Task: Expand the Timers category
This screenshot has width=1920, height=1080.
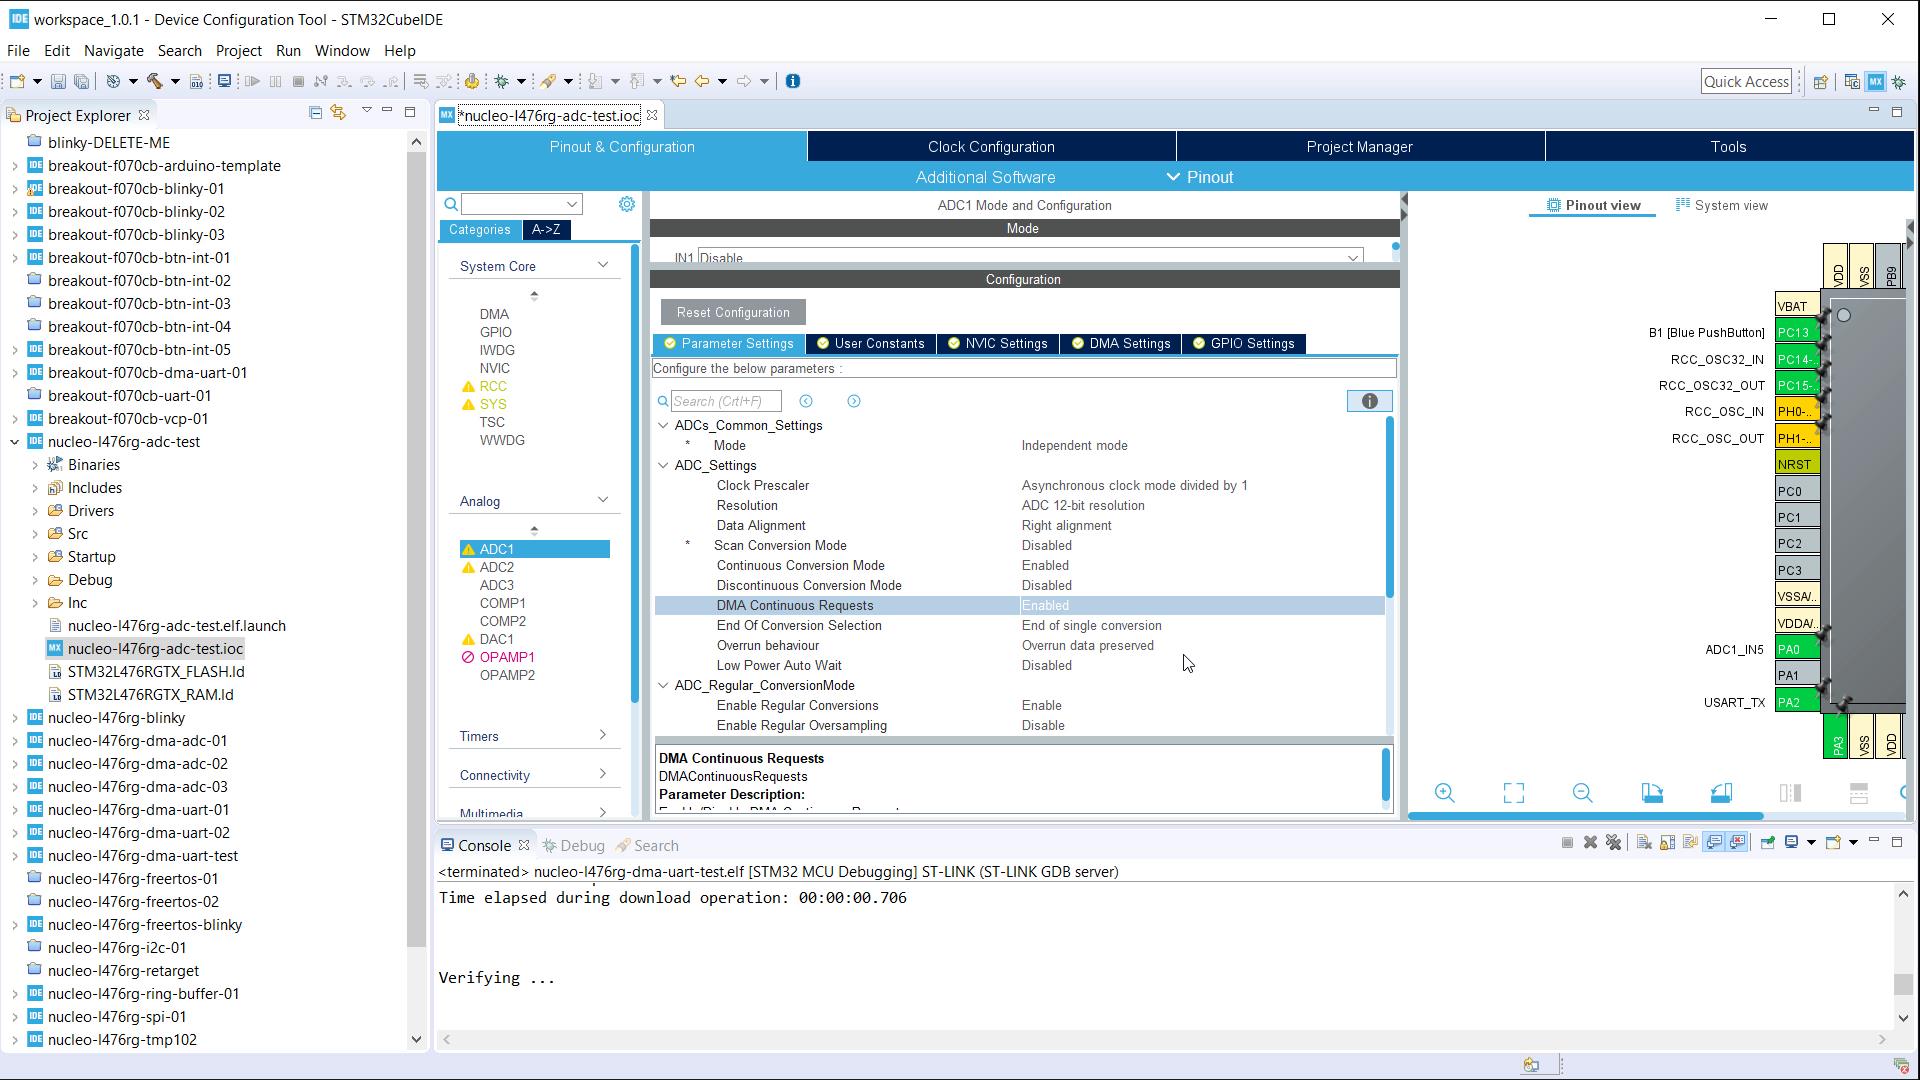Action: [x=603, y=735]
